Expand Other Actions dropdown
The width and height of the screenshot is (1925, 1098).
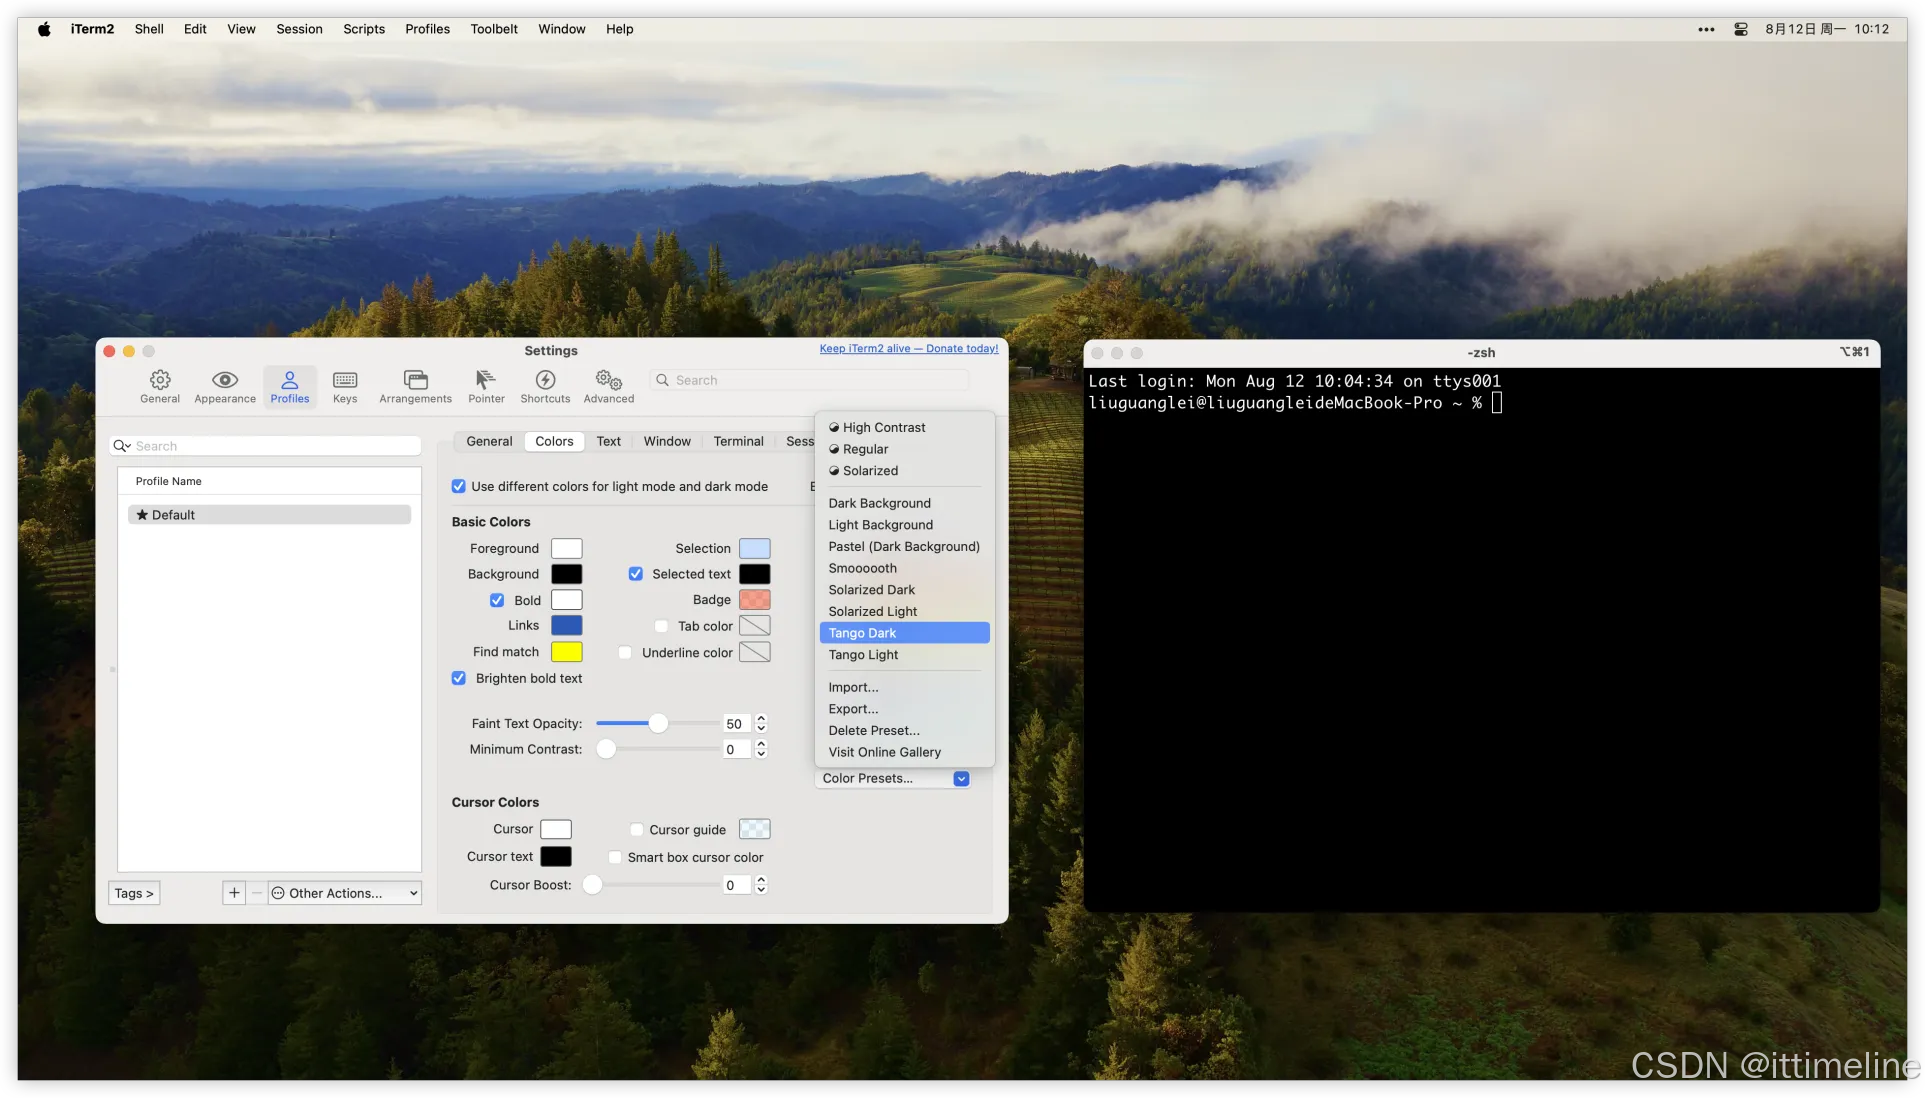pyautogui.click(x=344, y=893)
